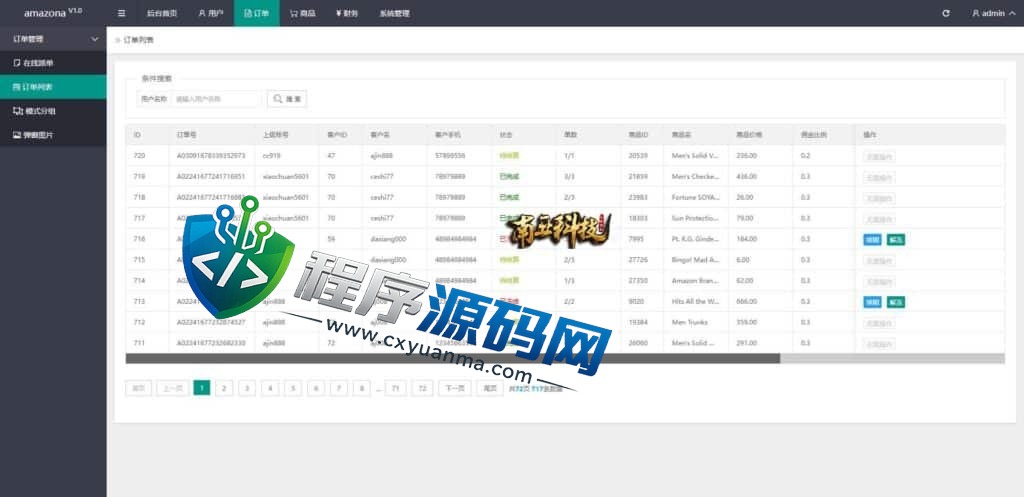Click the blue action button in row 716
The image size is (1024, 497).
pos(872,240)
